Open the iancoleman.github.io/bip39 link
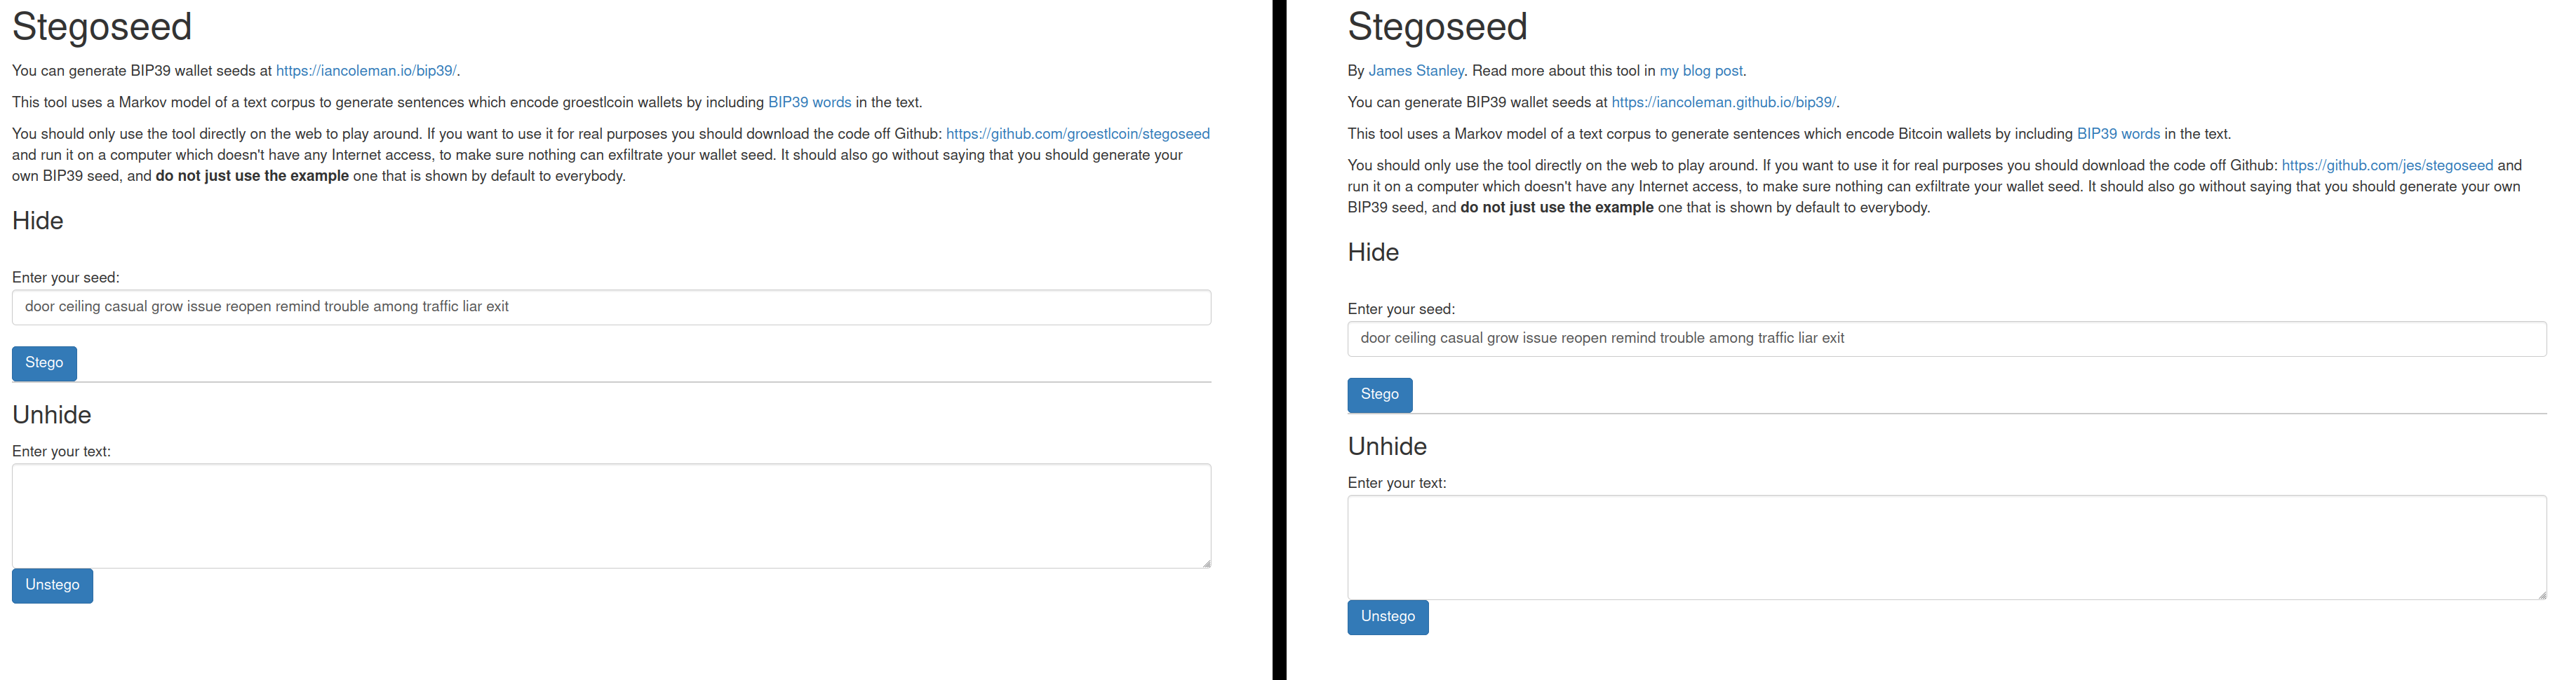The width and height of the screenshot is (2576, 680). (x=1723, y=102)
